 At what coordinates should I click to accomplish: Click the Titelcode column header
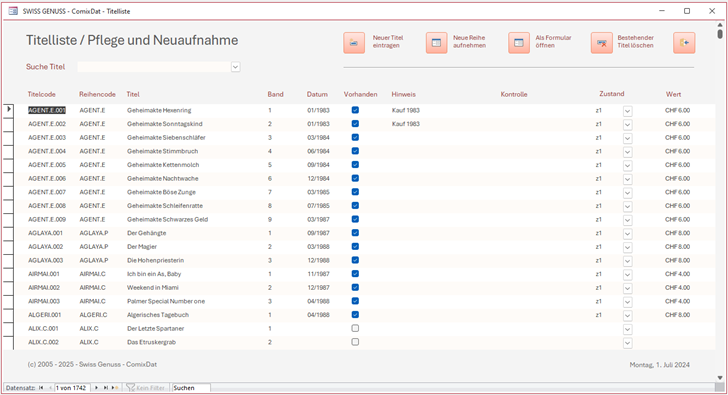click(41, 94)
